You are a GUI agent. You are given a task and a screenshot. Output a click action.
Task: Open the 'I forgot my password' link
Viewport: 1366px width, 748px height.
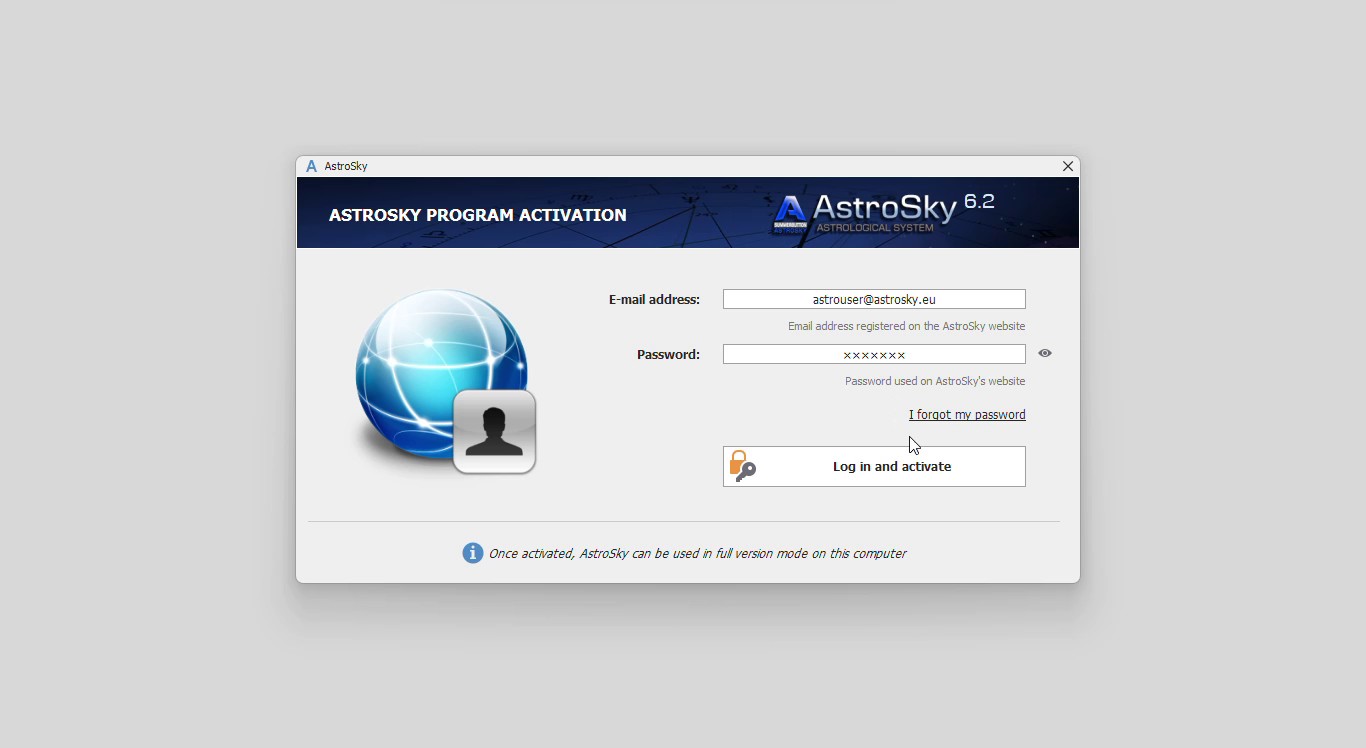pos(967,415)
